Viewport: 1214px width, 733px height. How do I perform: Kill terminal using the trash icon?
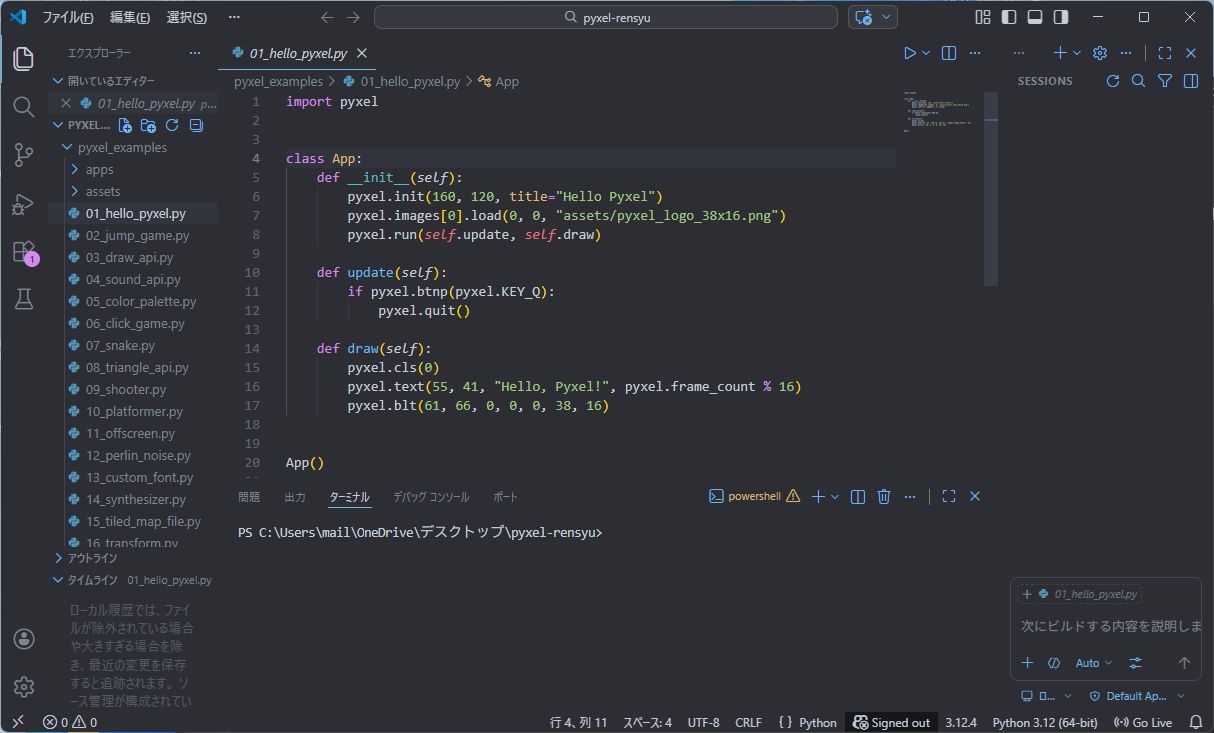pyautogui.click(x=884, y=497)
